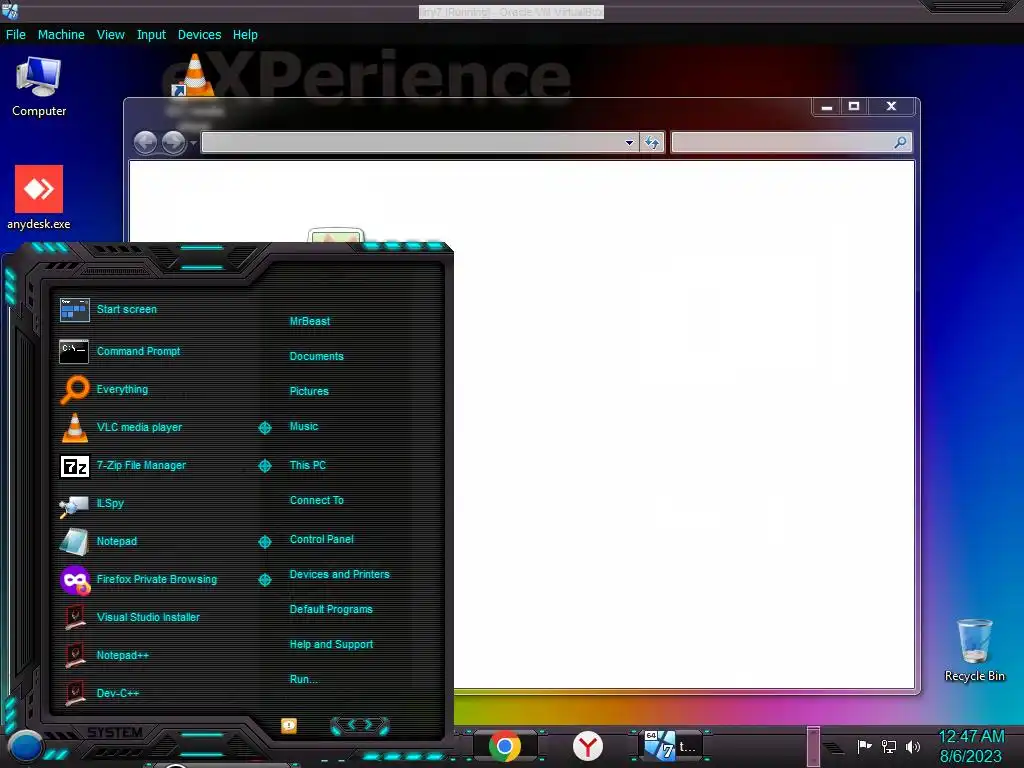Viewport: 1024px width, 768px height.
Task: Open the network tray icon
Action: (x=889, y=746)
